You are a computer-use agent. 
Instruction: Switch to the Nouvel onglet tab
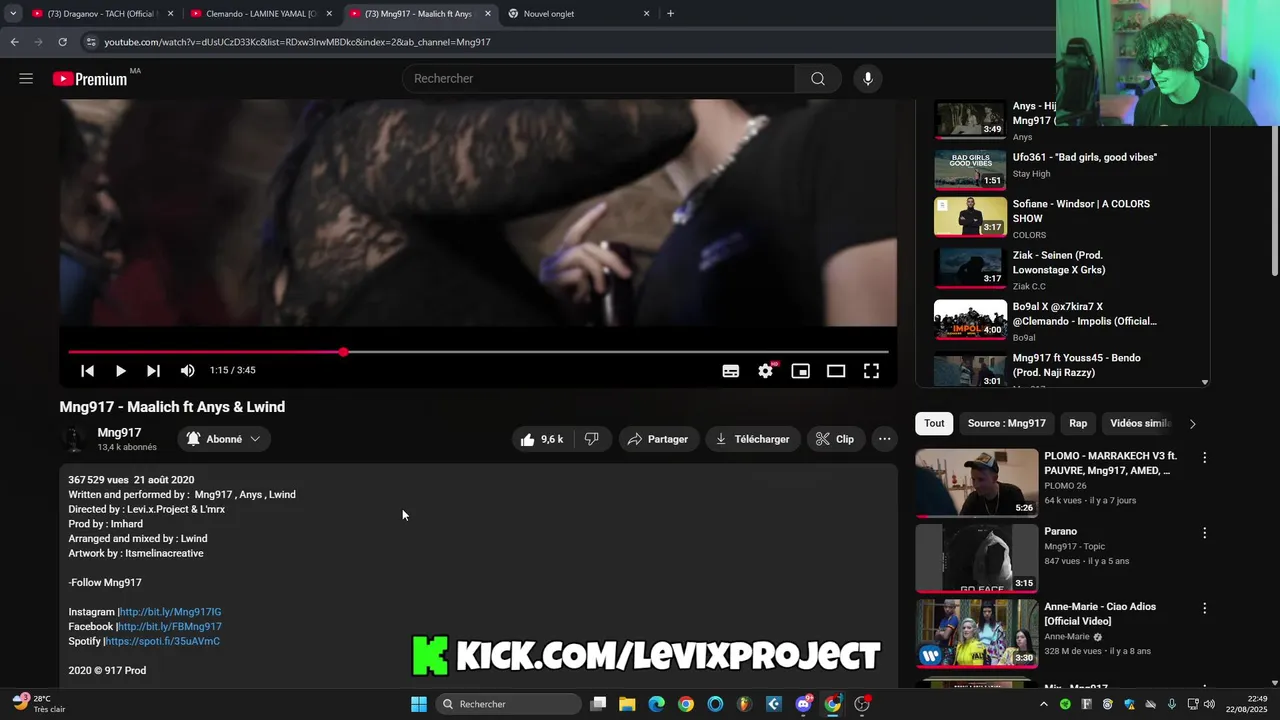(578, 14)
